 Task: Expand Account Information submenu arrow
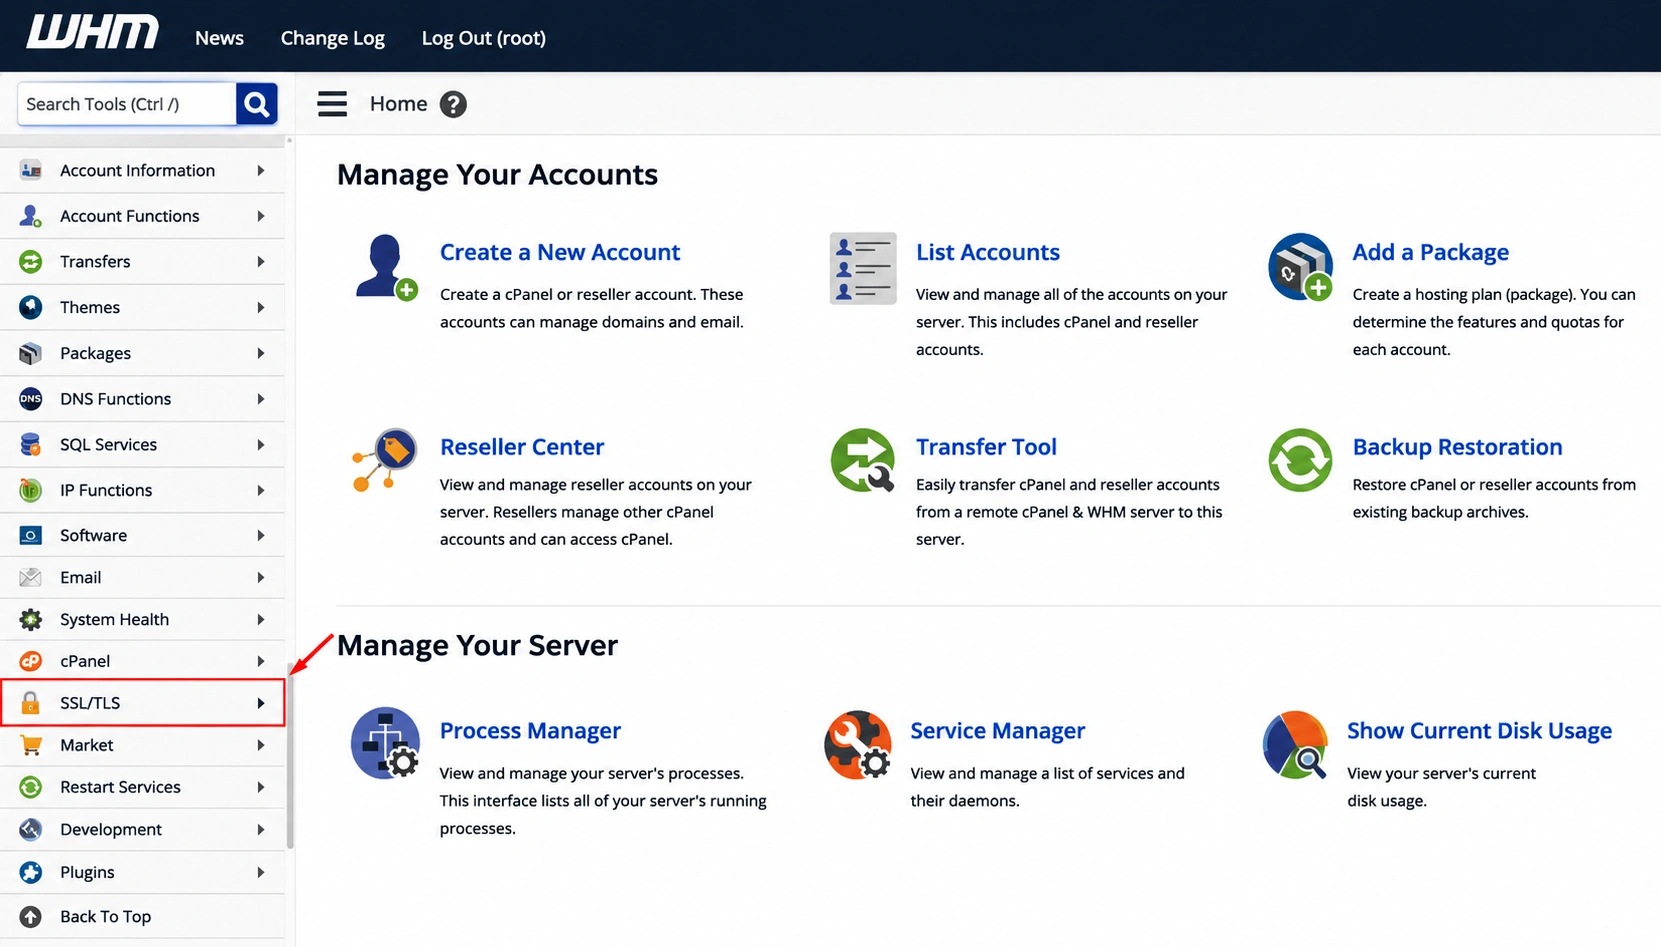pyautogui.click(x=261, y=171)
